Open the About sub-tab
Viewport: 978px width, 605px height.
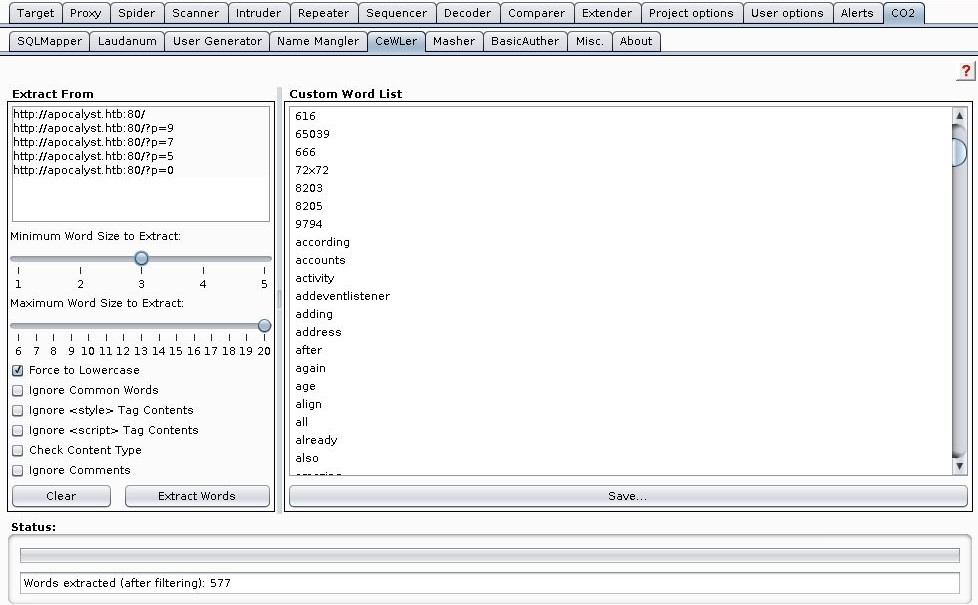636,41
